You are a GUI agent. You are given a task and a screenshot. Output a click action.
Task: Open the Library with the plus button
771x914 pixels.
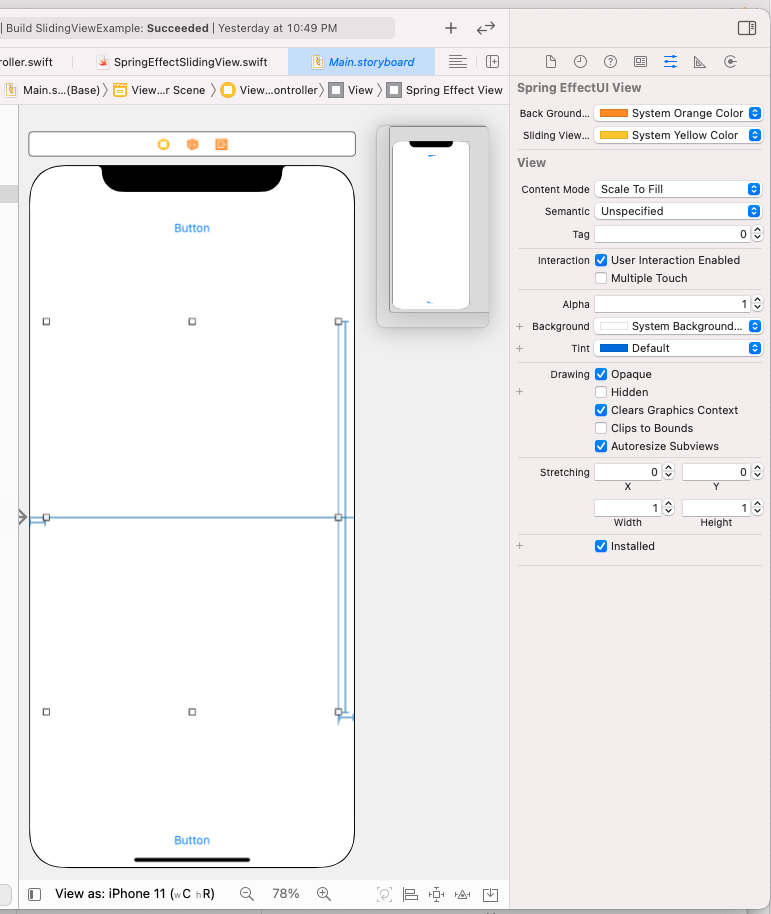coord(450,28)
